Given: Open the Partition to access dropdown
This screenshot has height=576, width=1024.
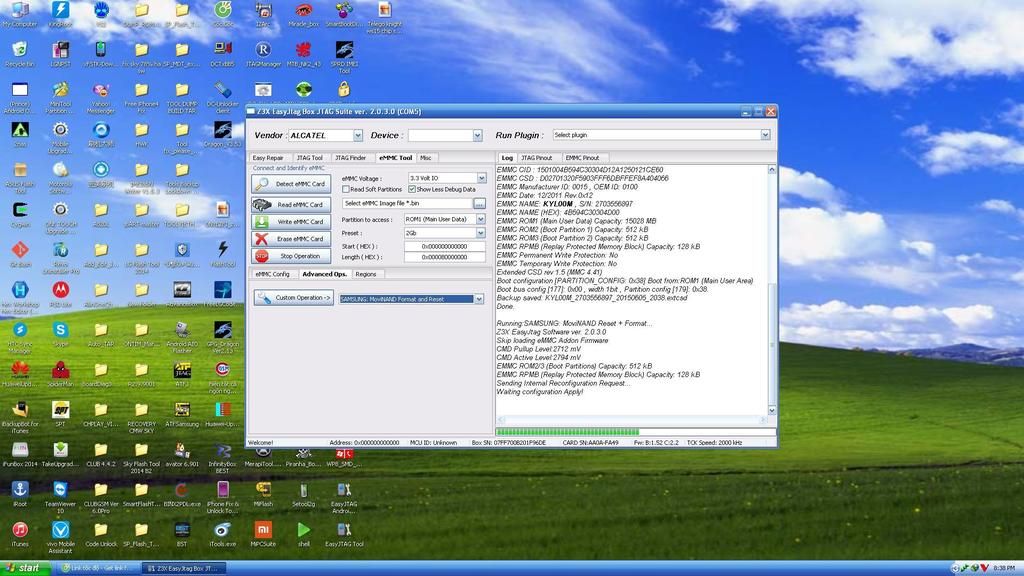Looking at the screenshot, I should (481, 219).
